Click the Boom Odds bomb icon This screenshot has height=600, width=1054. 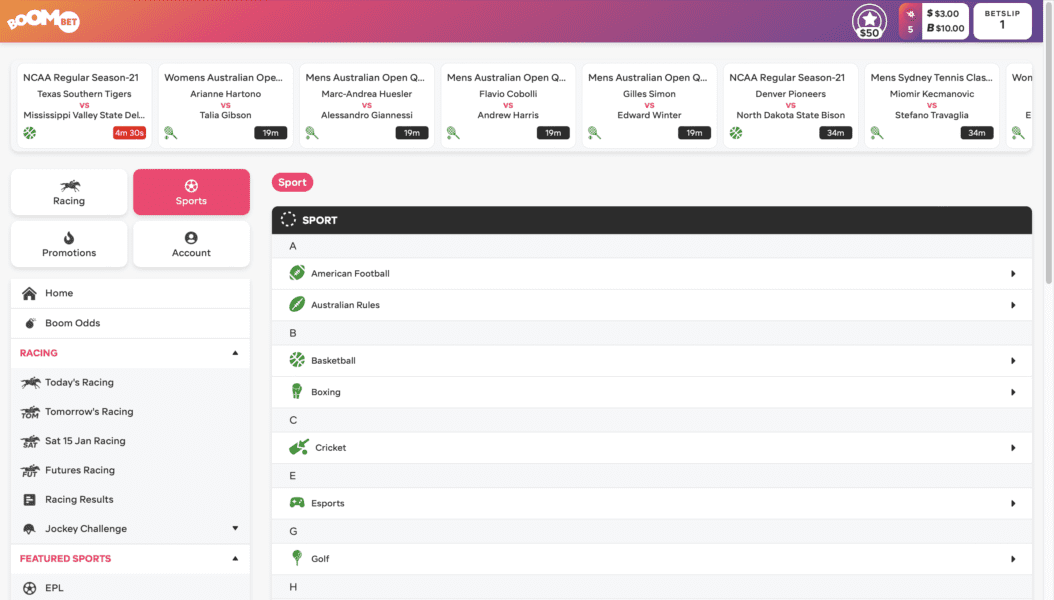click(29, 322)
